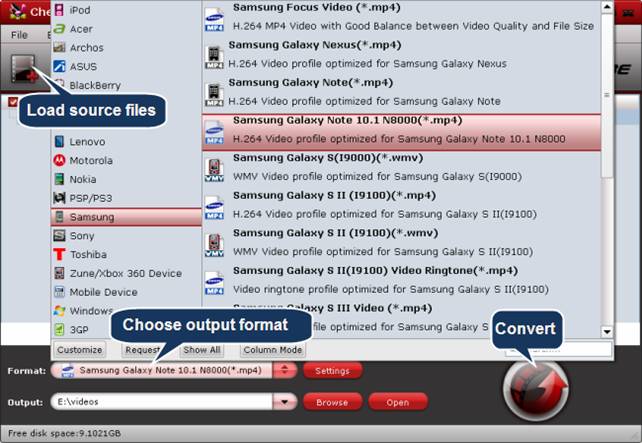This screenshot has width=642, height=443.
Task: Click the Mobile Device icon
Action: pos(59,292)
